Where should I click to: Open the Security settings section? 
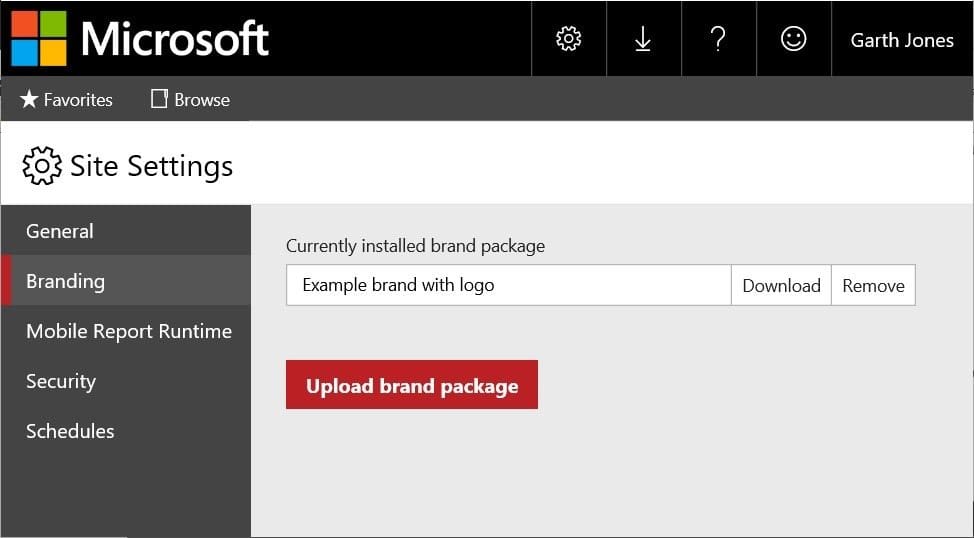[x=126, y=381]
